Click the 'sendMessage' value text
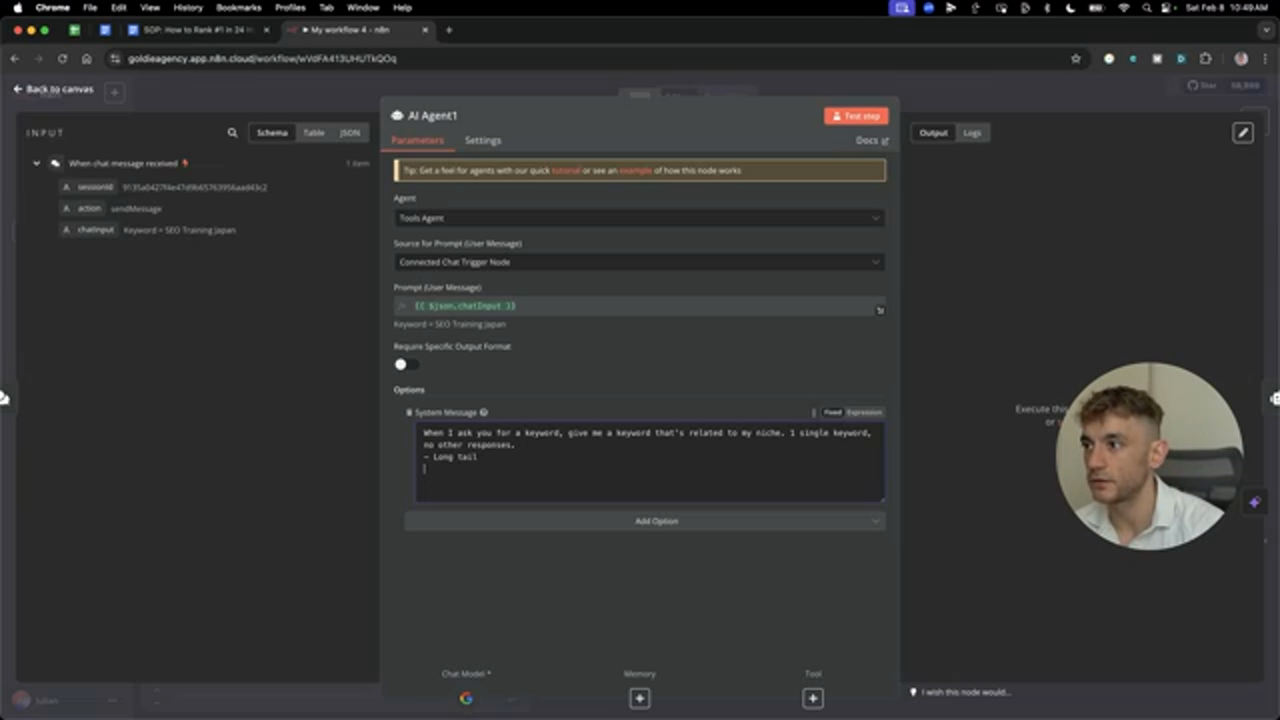1280x720 pixels. [x=136, y=209]
